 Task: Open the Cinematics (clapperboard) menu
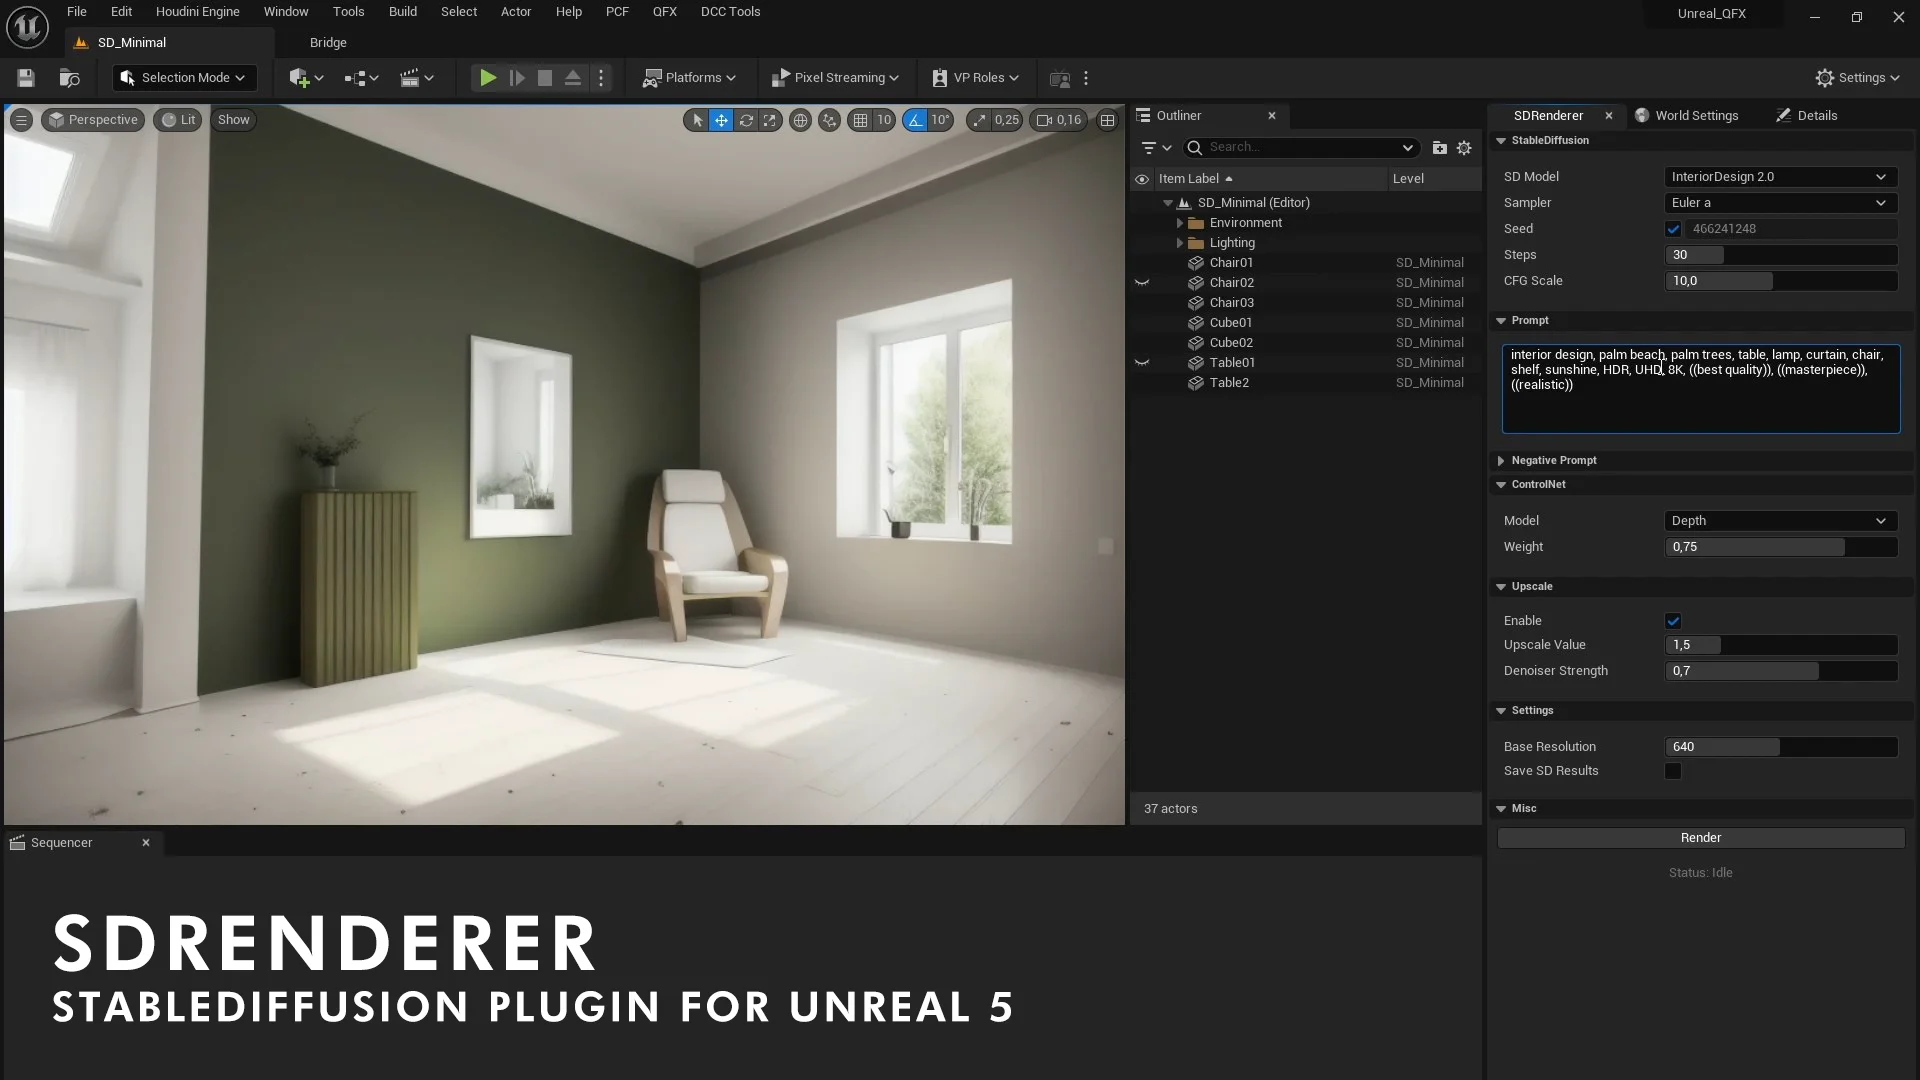point(411,77)
